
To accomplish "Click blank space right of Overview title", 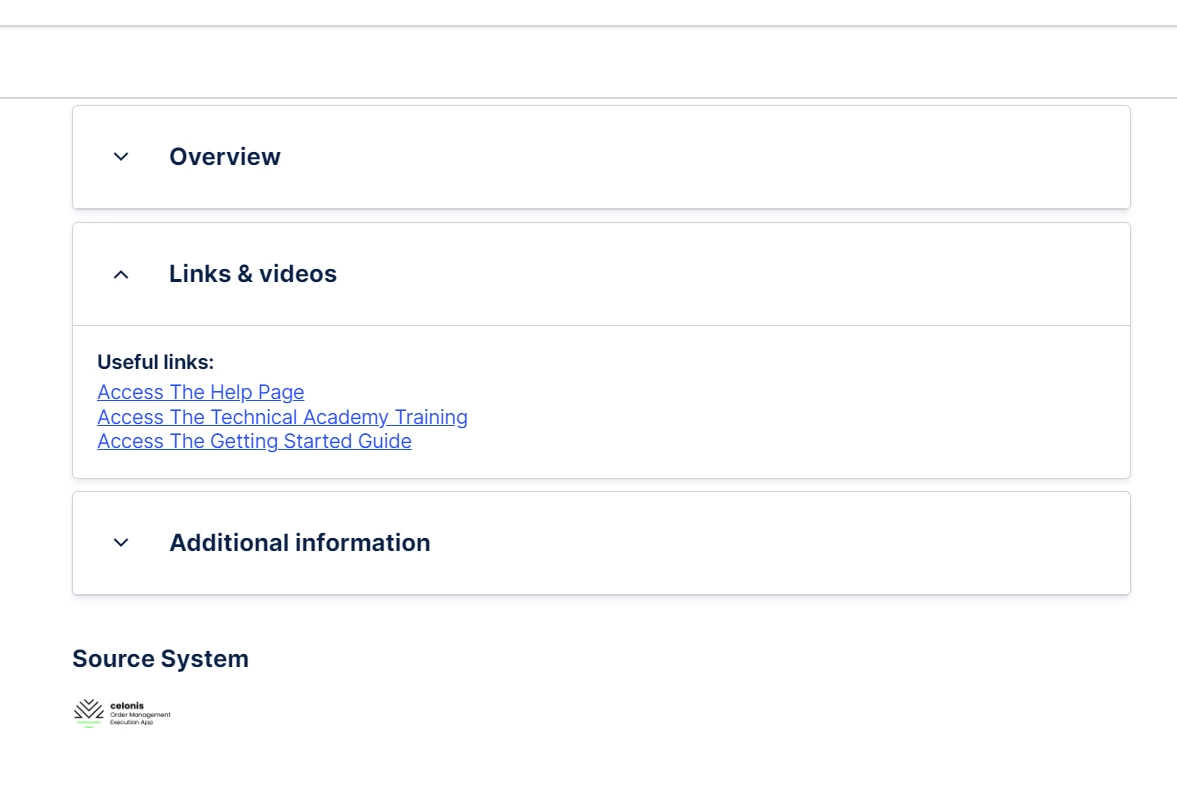I will pyautogui.click(x=700, y=157).
